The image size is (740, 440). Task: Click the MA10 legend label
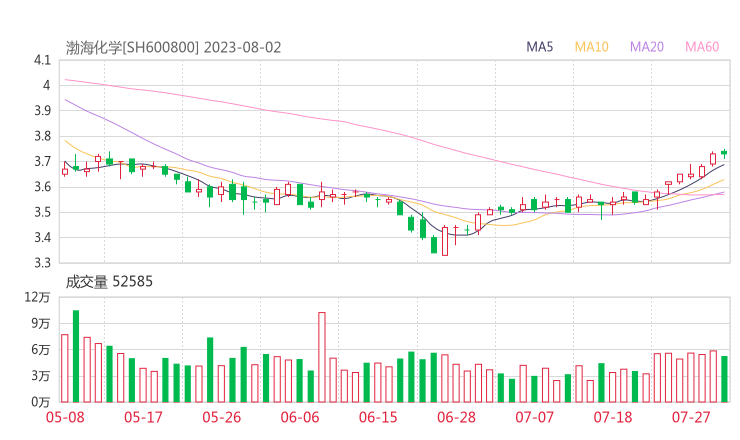(x=591, y=47)
